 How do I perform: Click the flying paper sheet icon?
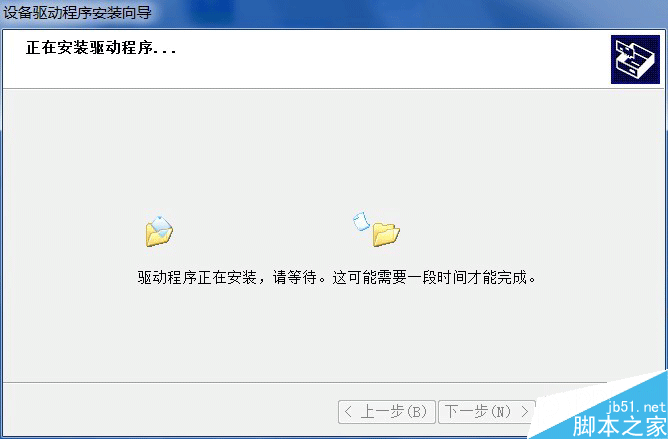361,221
